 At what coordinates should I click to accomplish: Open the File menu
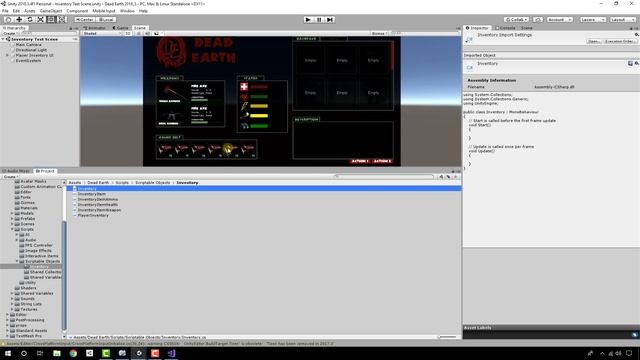(5, 11)
